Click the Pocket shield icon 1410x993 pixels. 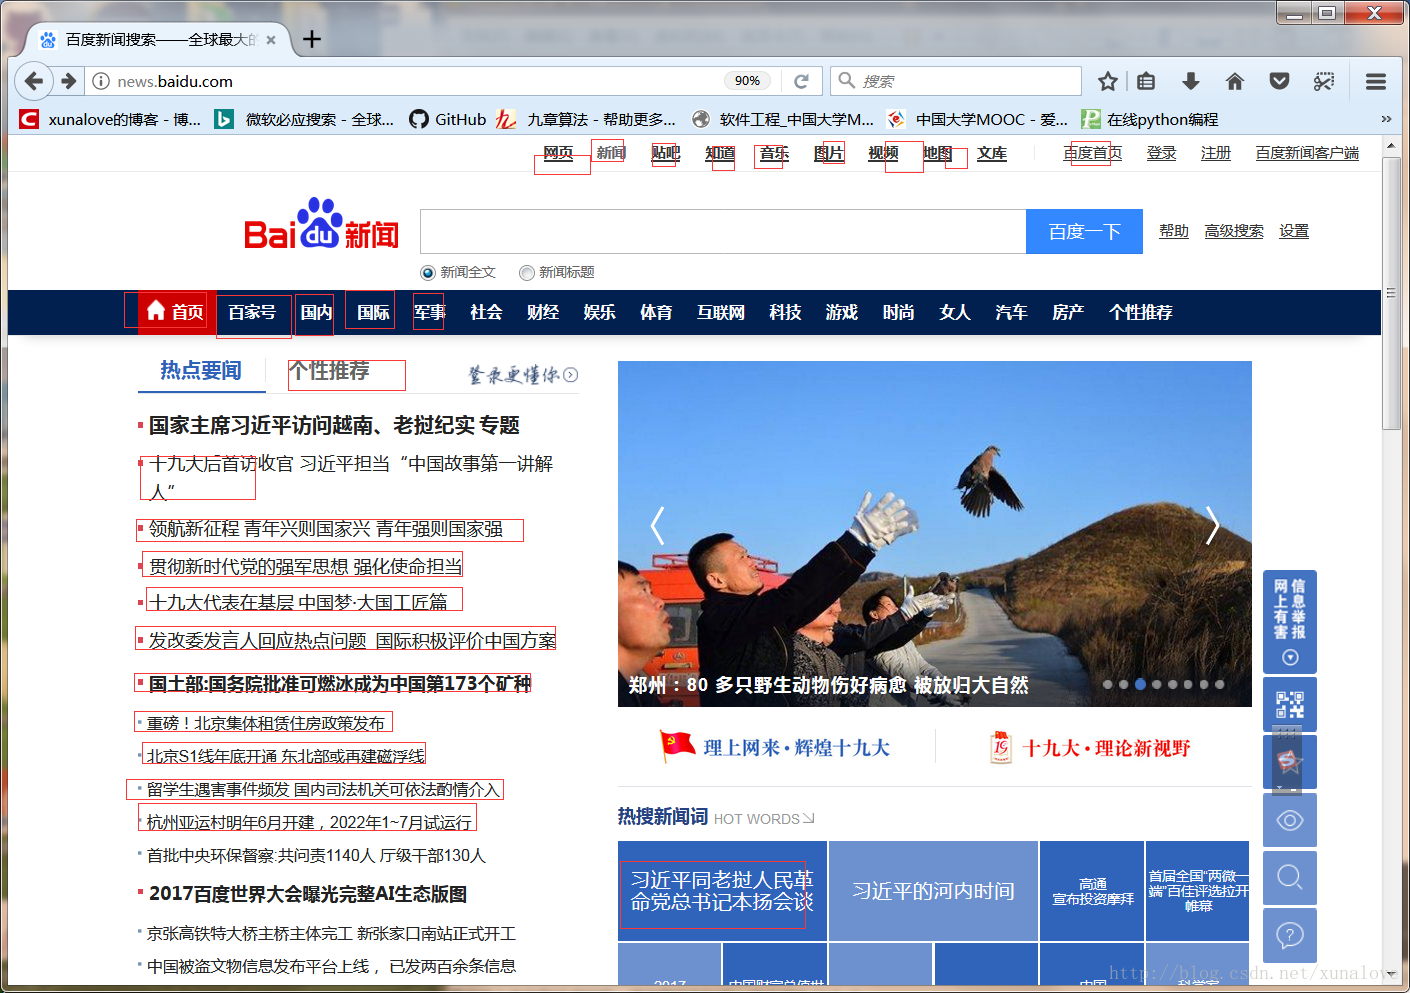click(x=1279, y=81)
